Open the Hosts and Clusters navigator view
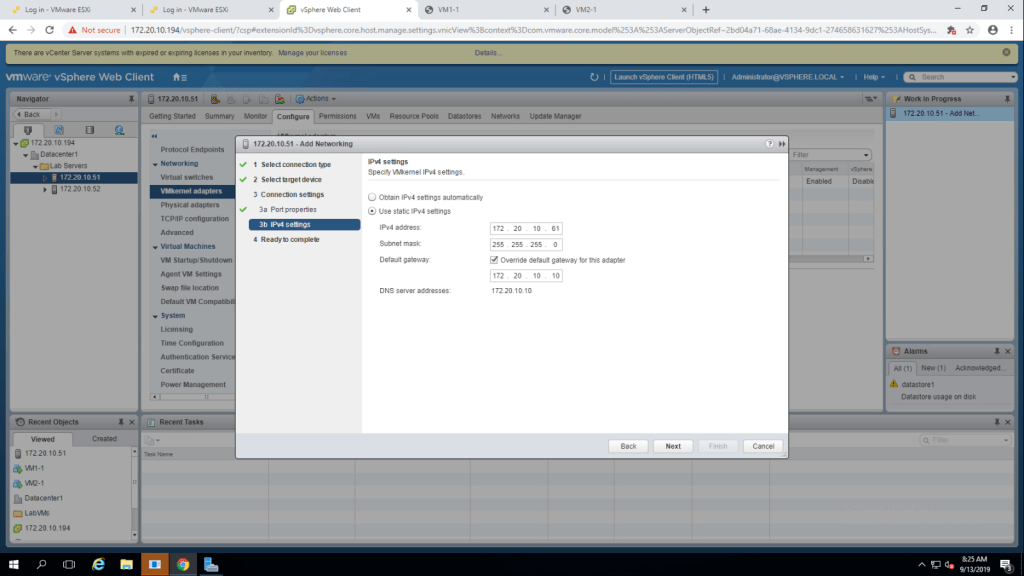The image size is (1024, 576). coord(28,130)
